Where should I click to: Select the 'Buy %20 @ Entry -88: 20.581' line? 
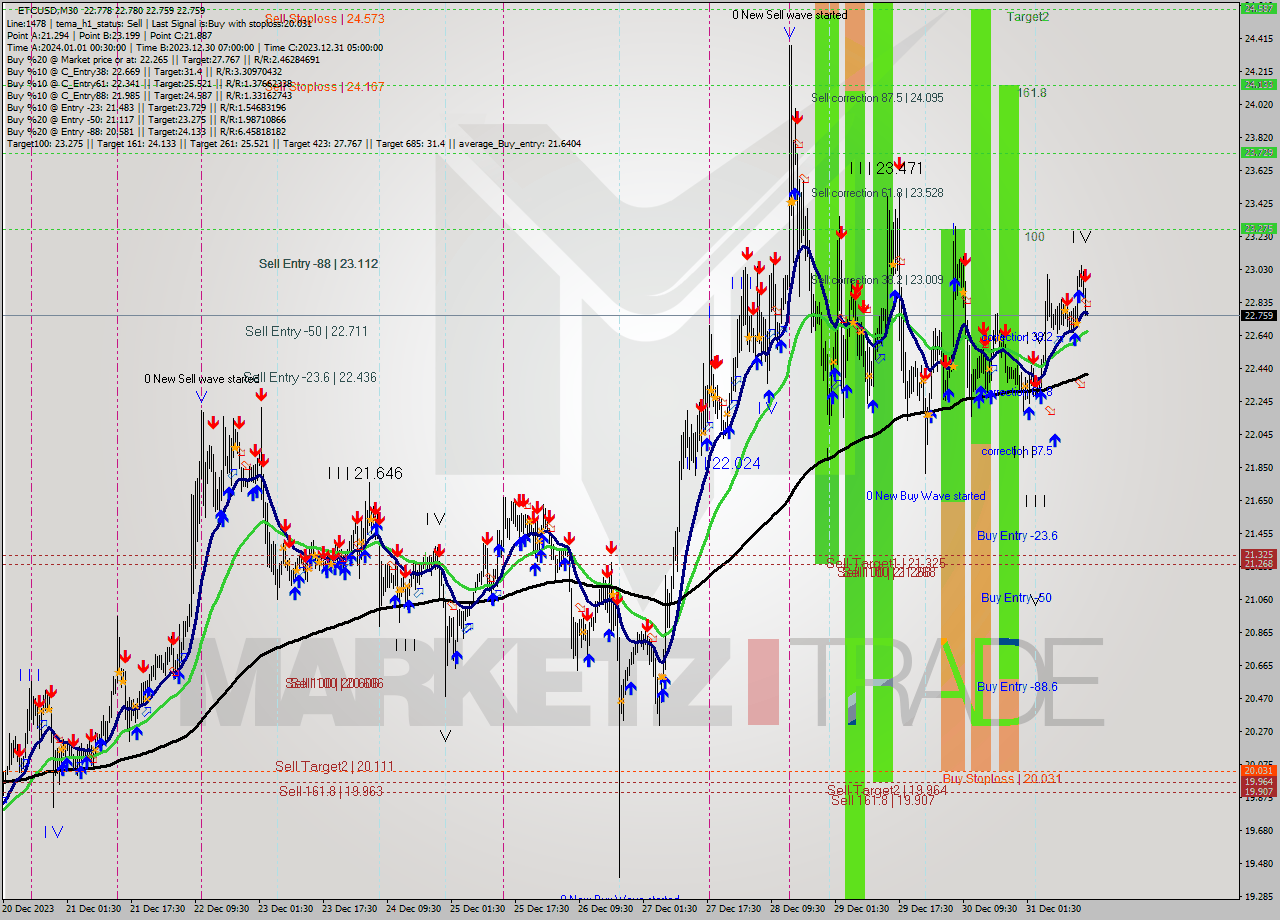pyautogui.click(x=146, y=131)
